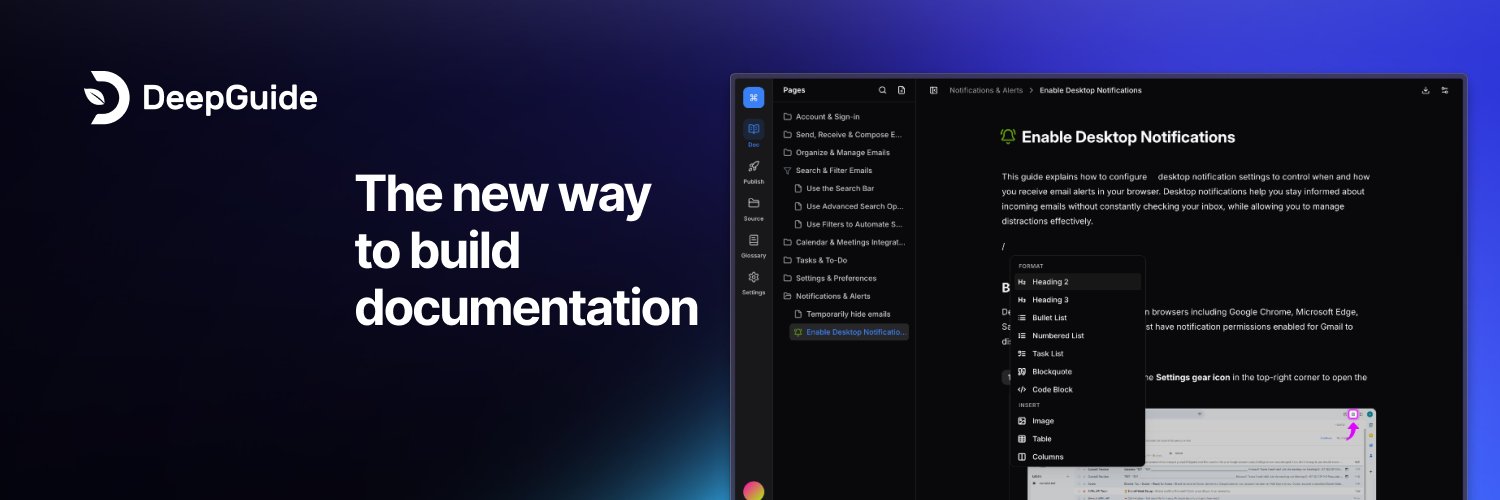The image size is (1500, 500).
Task: Choose Bullet List from format menu
Action: pos(1077,318)
